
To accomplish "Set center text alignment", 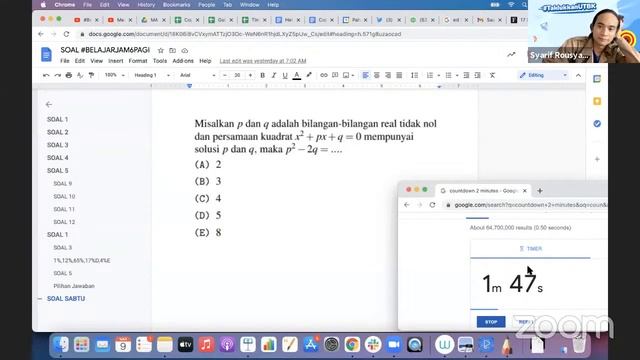I will tap(377, 76).
